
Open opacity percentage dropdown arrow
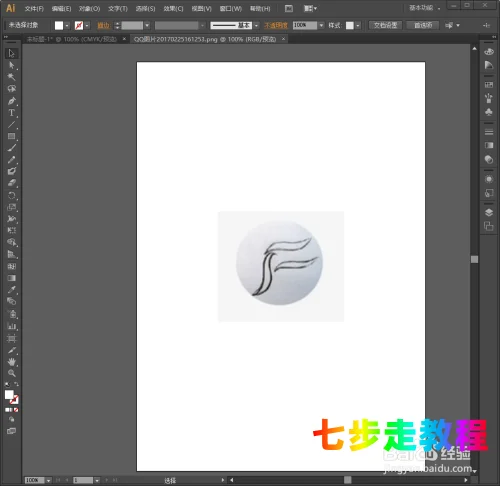(321, 25)
